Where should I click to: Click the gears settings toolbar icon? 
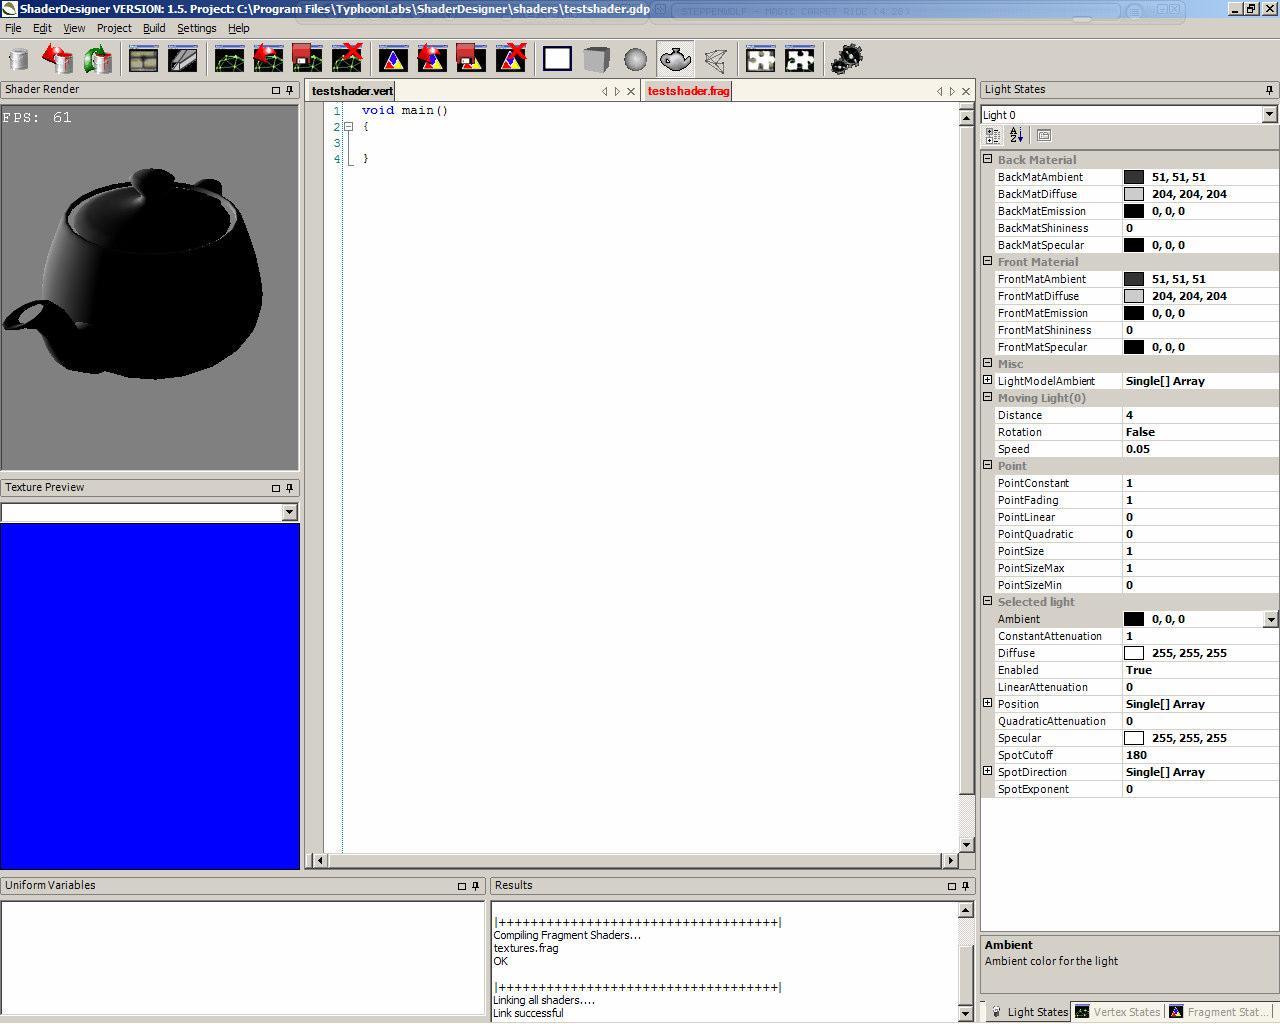[846, 59]
